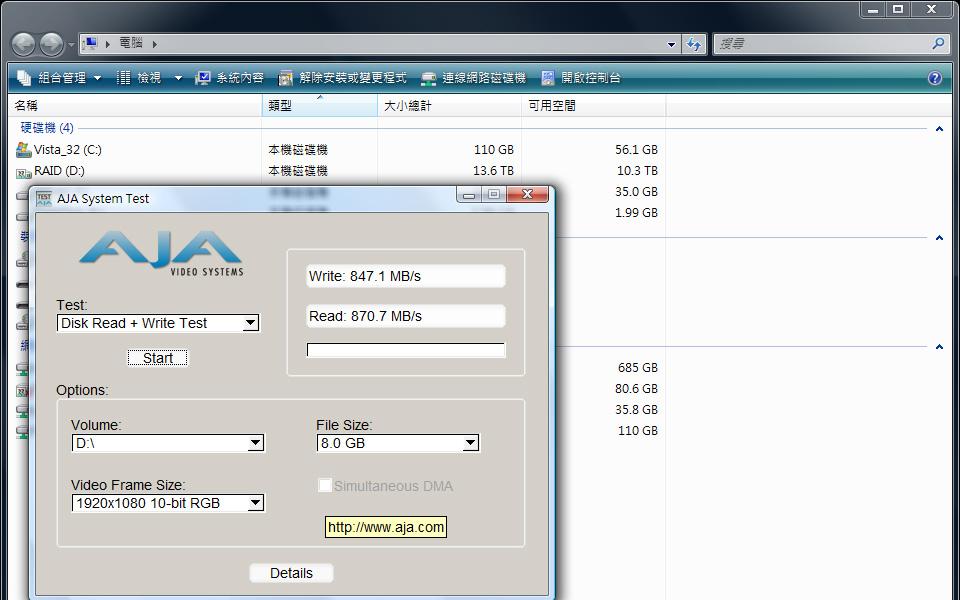This screenshot has width=960, height=600.
Task: Click the 1.99 GB free space value
Action: (636, 213)
